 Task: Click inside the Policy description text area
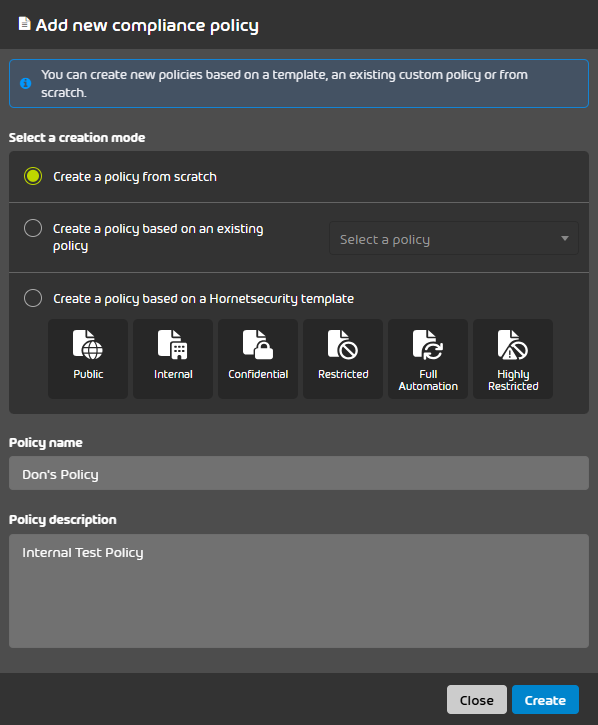(299, 591)
